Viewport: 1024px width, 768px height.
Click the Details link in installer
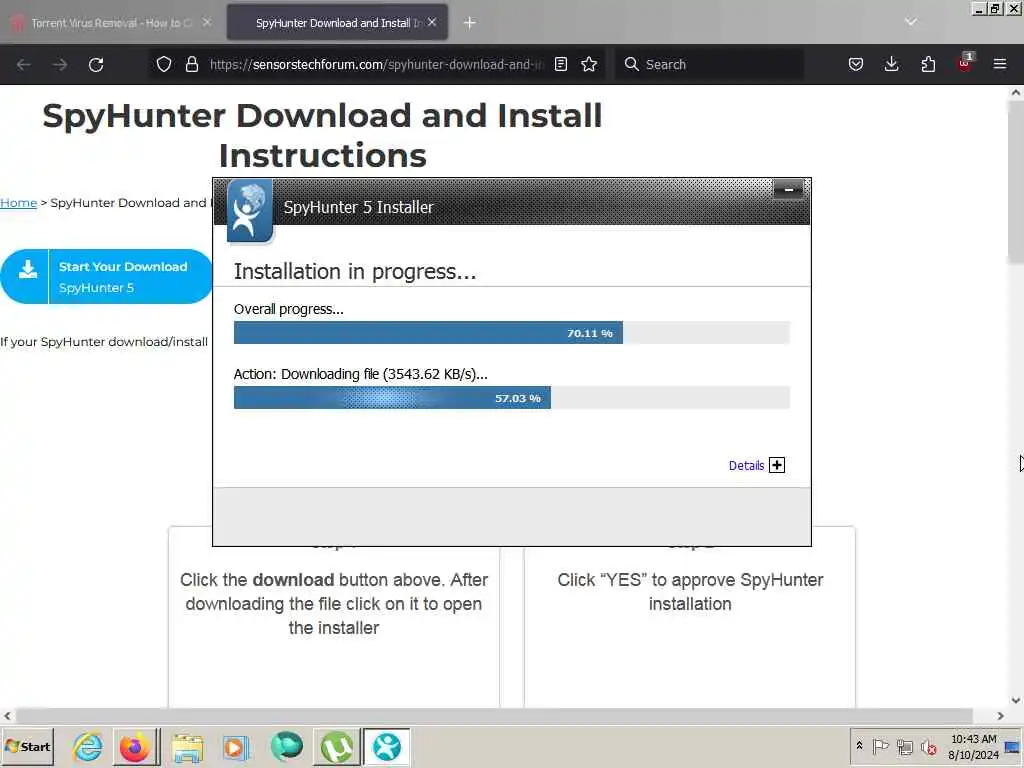(x=746, y=466)
